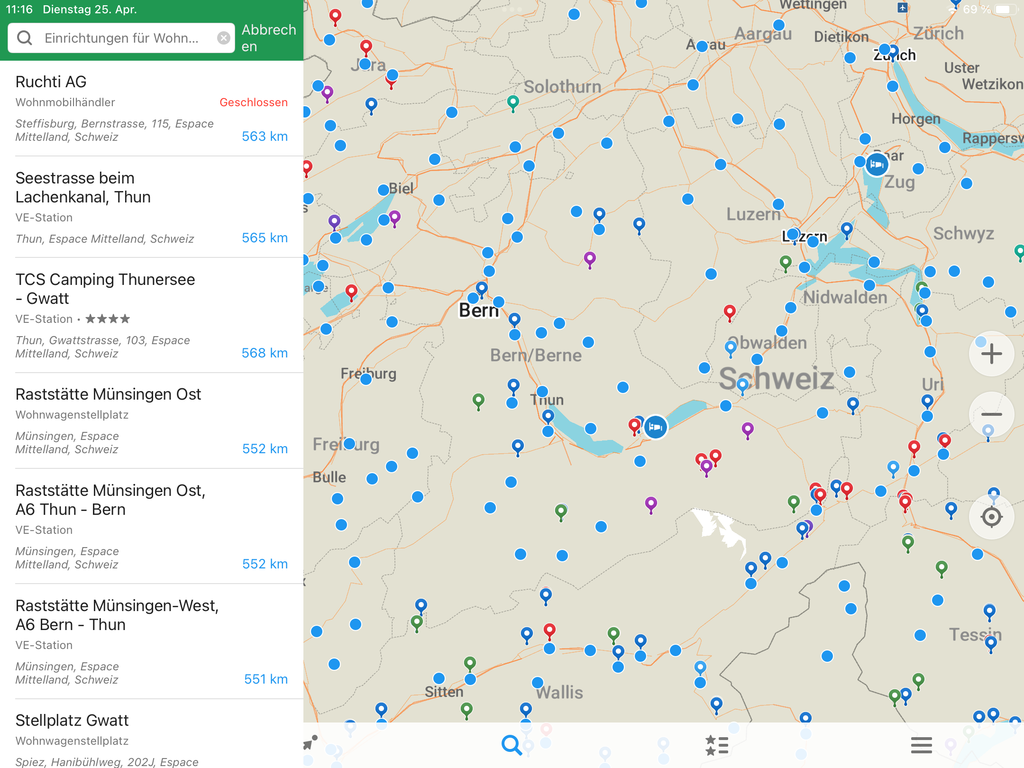Tap blue pin at Bern city
Screen dimensions: 1024x768
pos(481,289)
